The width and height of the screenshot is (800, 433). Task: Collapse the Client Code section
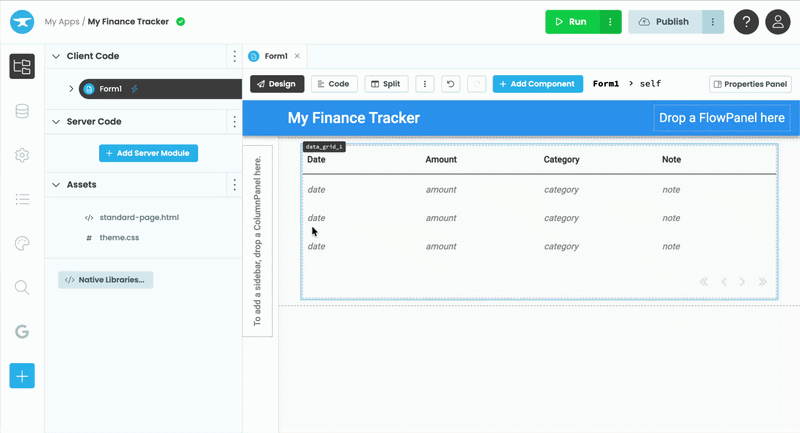coord(56,56)
